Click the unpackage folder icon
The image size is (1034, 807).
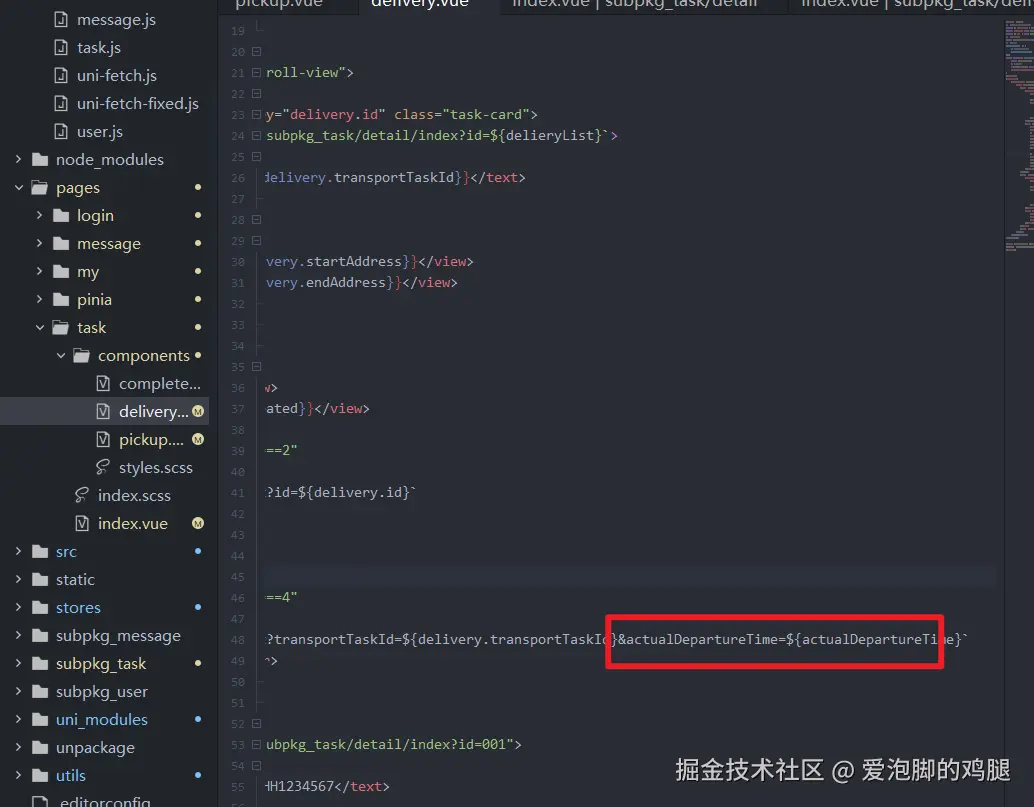40,748
